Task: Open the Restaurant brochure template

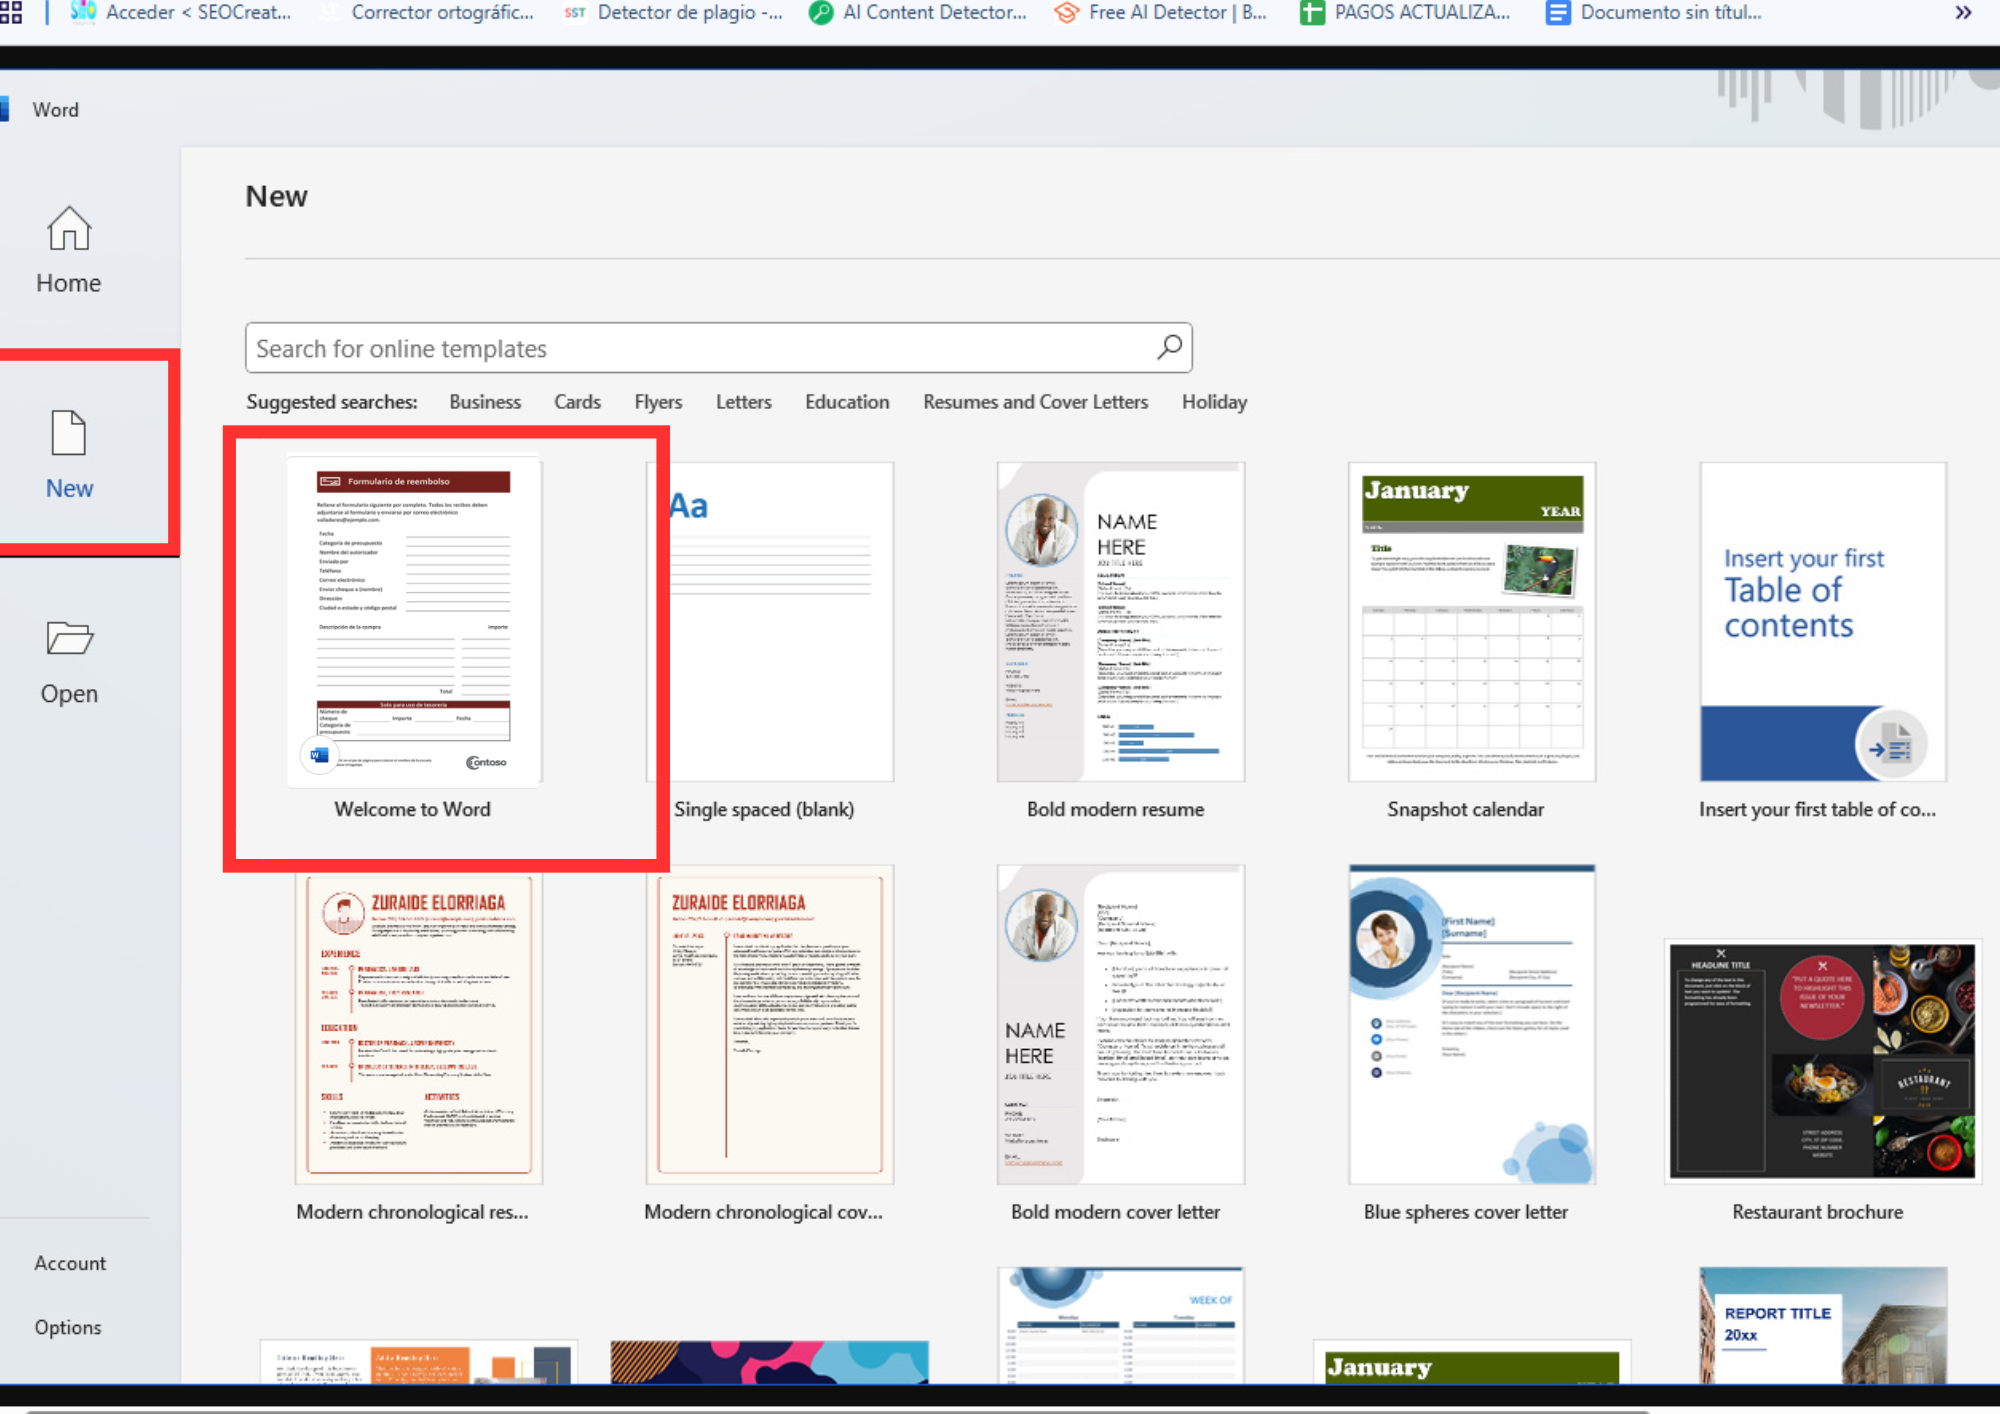Action: tap(1822, 1061)
